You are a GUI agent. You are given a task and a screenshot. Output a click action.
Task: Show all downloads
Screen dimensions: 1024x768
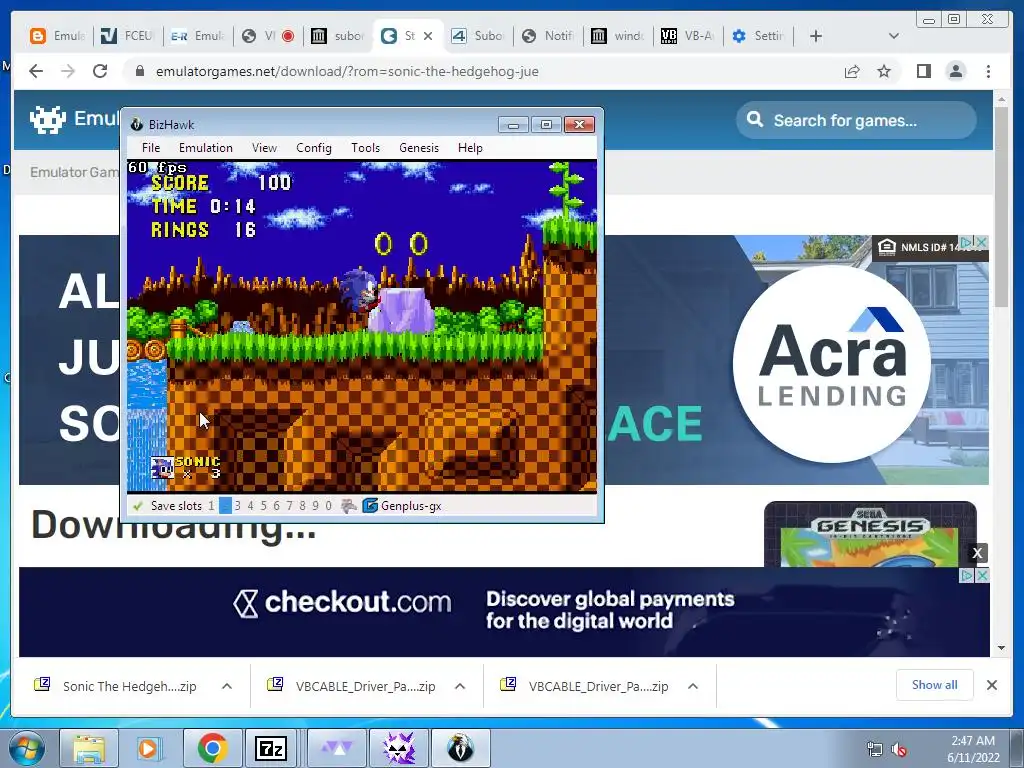(x=935, y=684)
